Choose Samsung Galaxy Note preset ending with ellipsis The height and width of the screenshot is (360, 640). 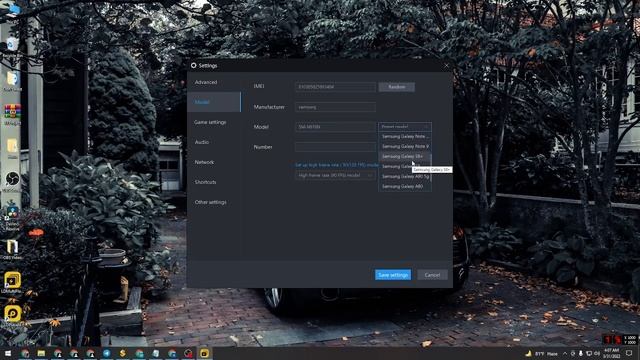[404, 136]
